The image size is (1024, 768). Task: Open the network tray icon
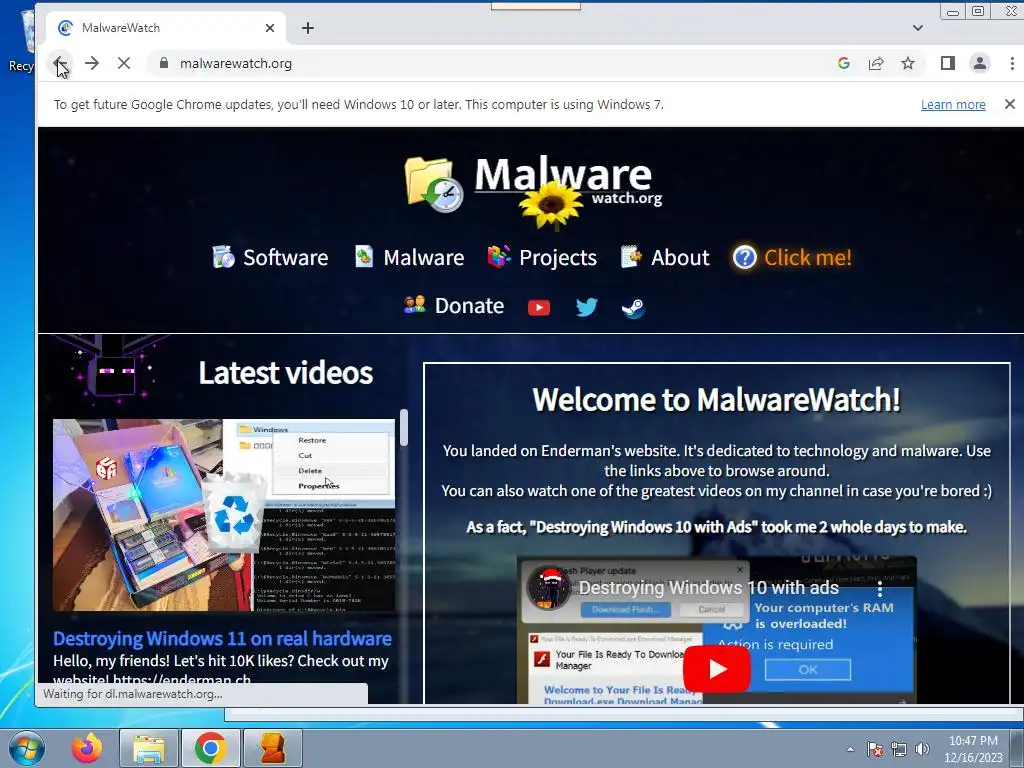(899, 749)
